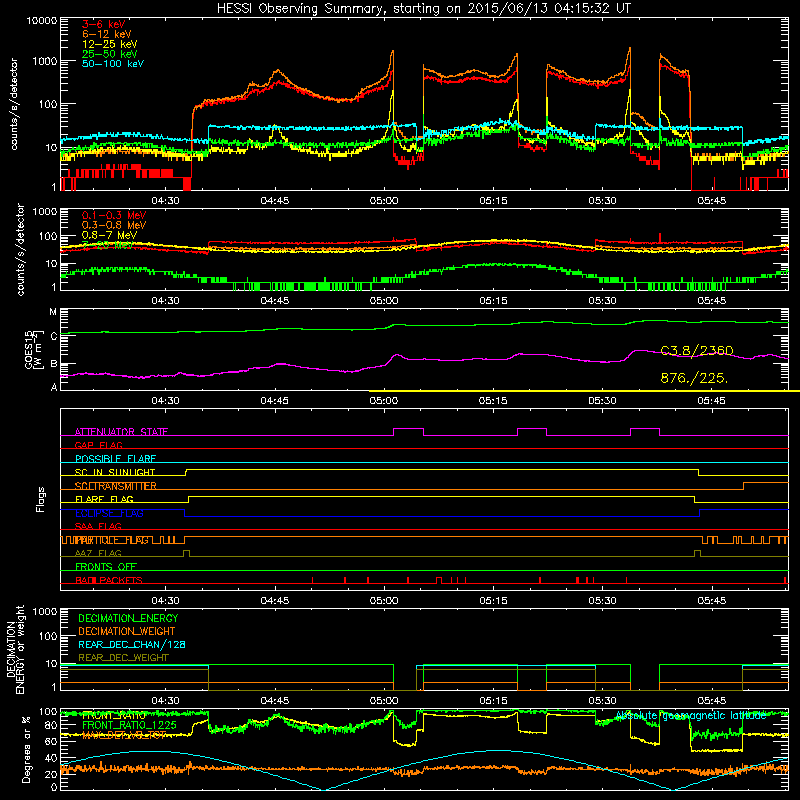Click the M tick label on GOES panel

pos(53,312)
